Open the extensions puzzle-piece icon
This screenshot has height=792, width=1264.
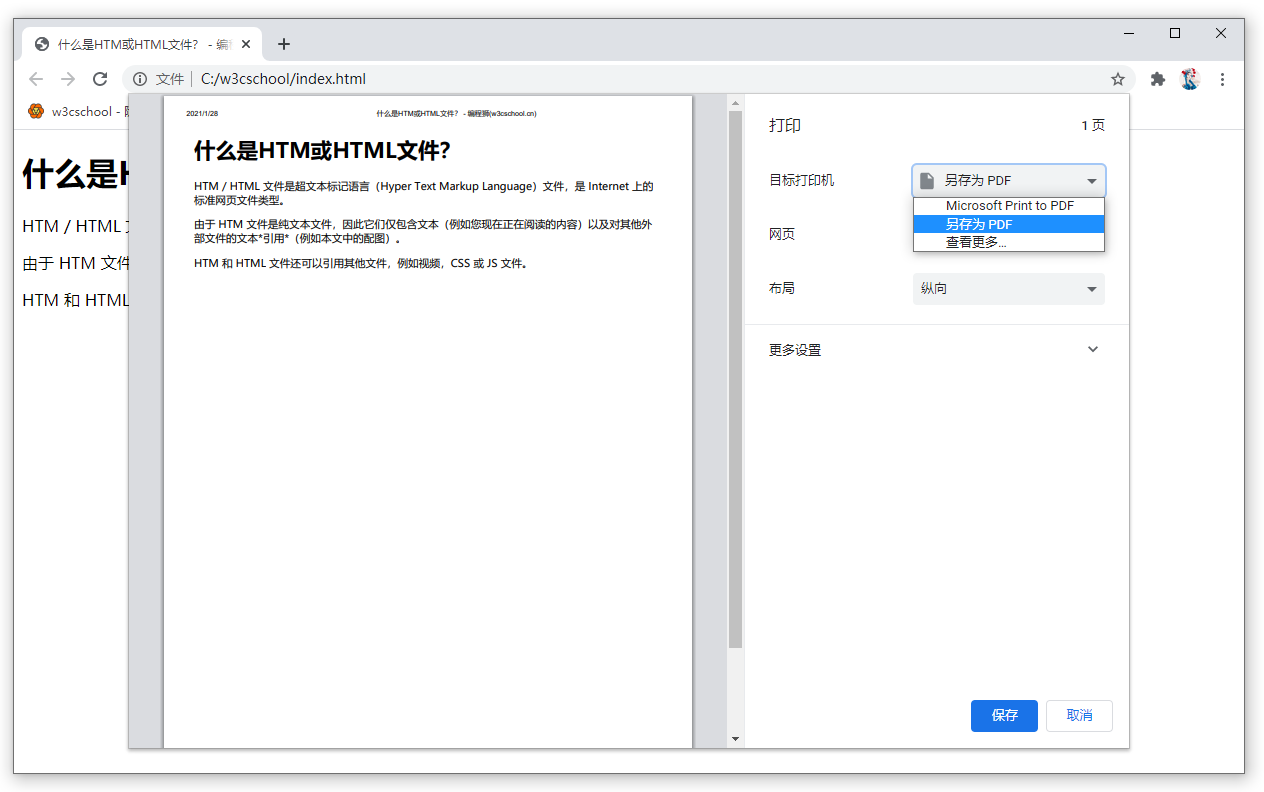coord(1155,79)
